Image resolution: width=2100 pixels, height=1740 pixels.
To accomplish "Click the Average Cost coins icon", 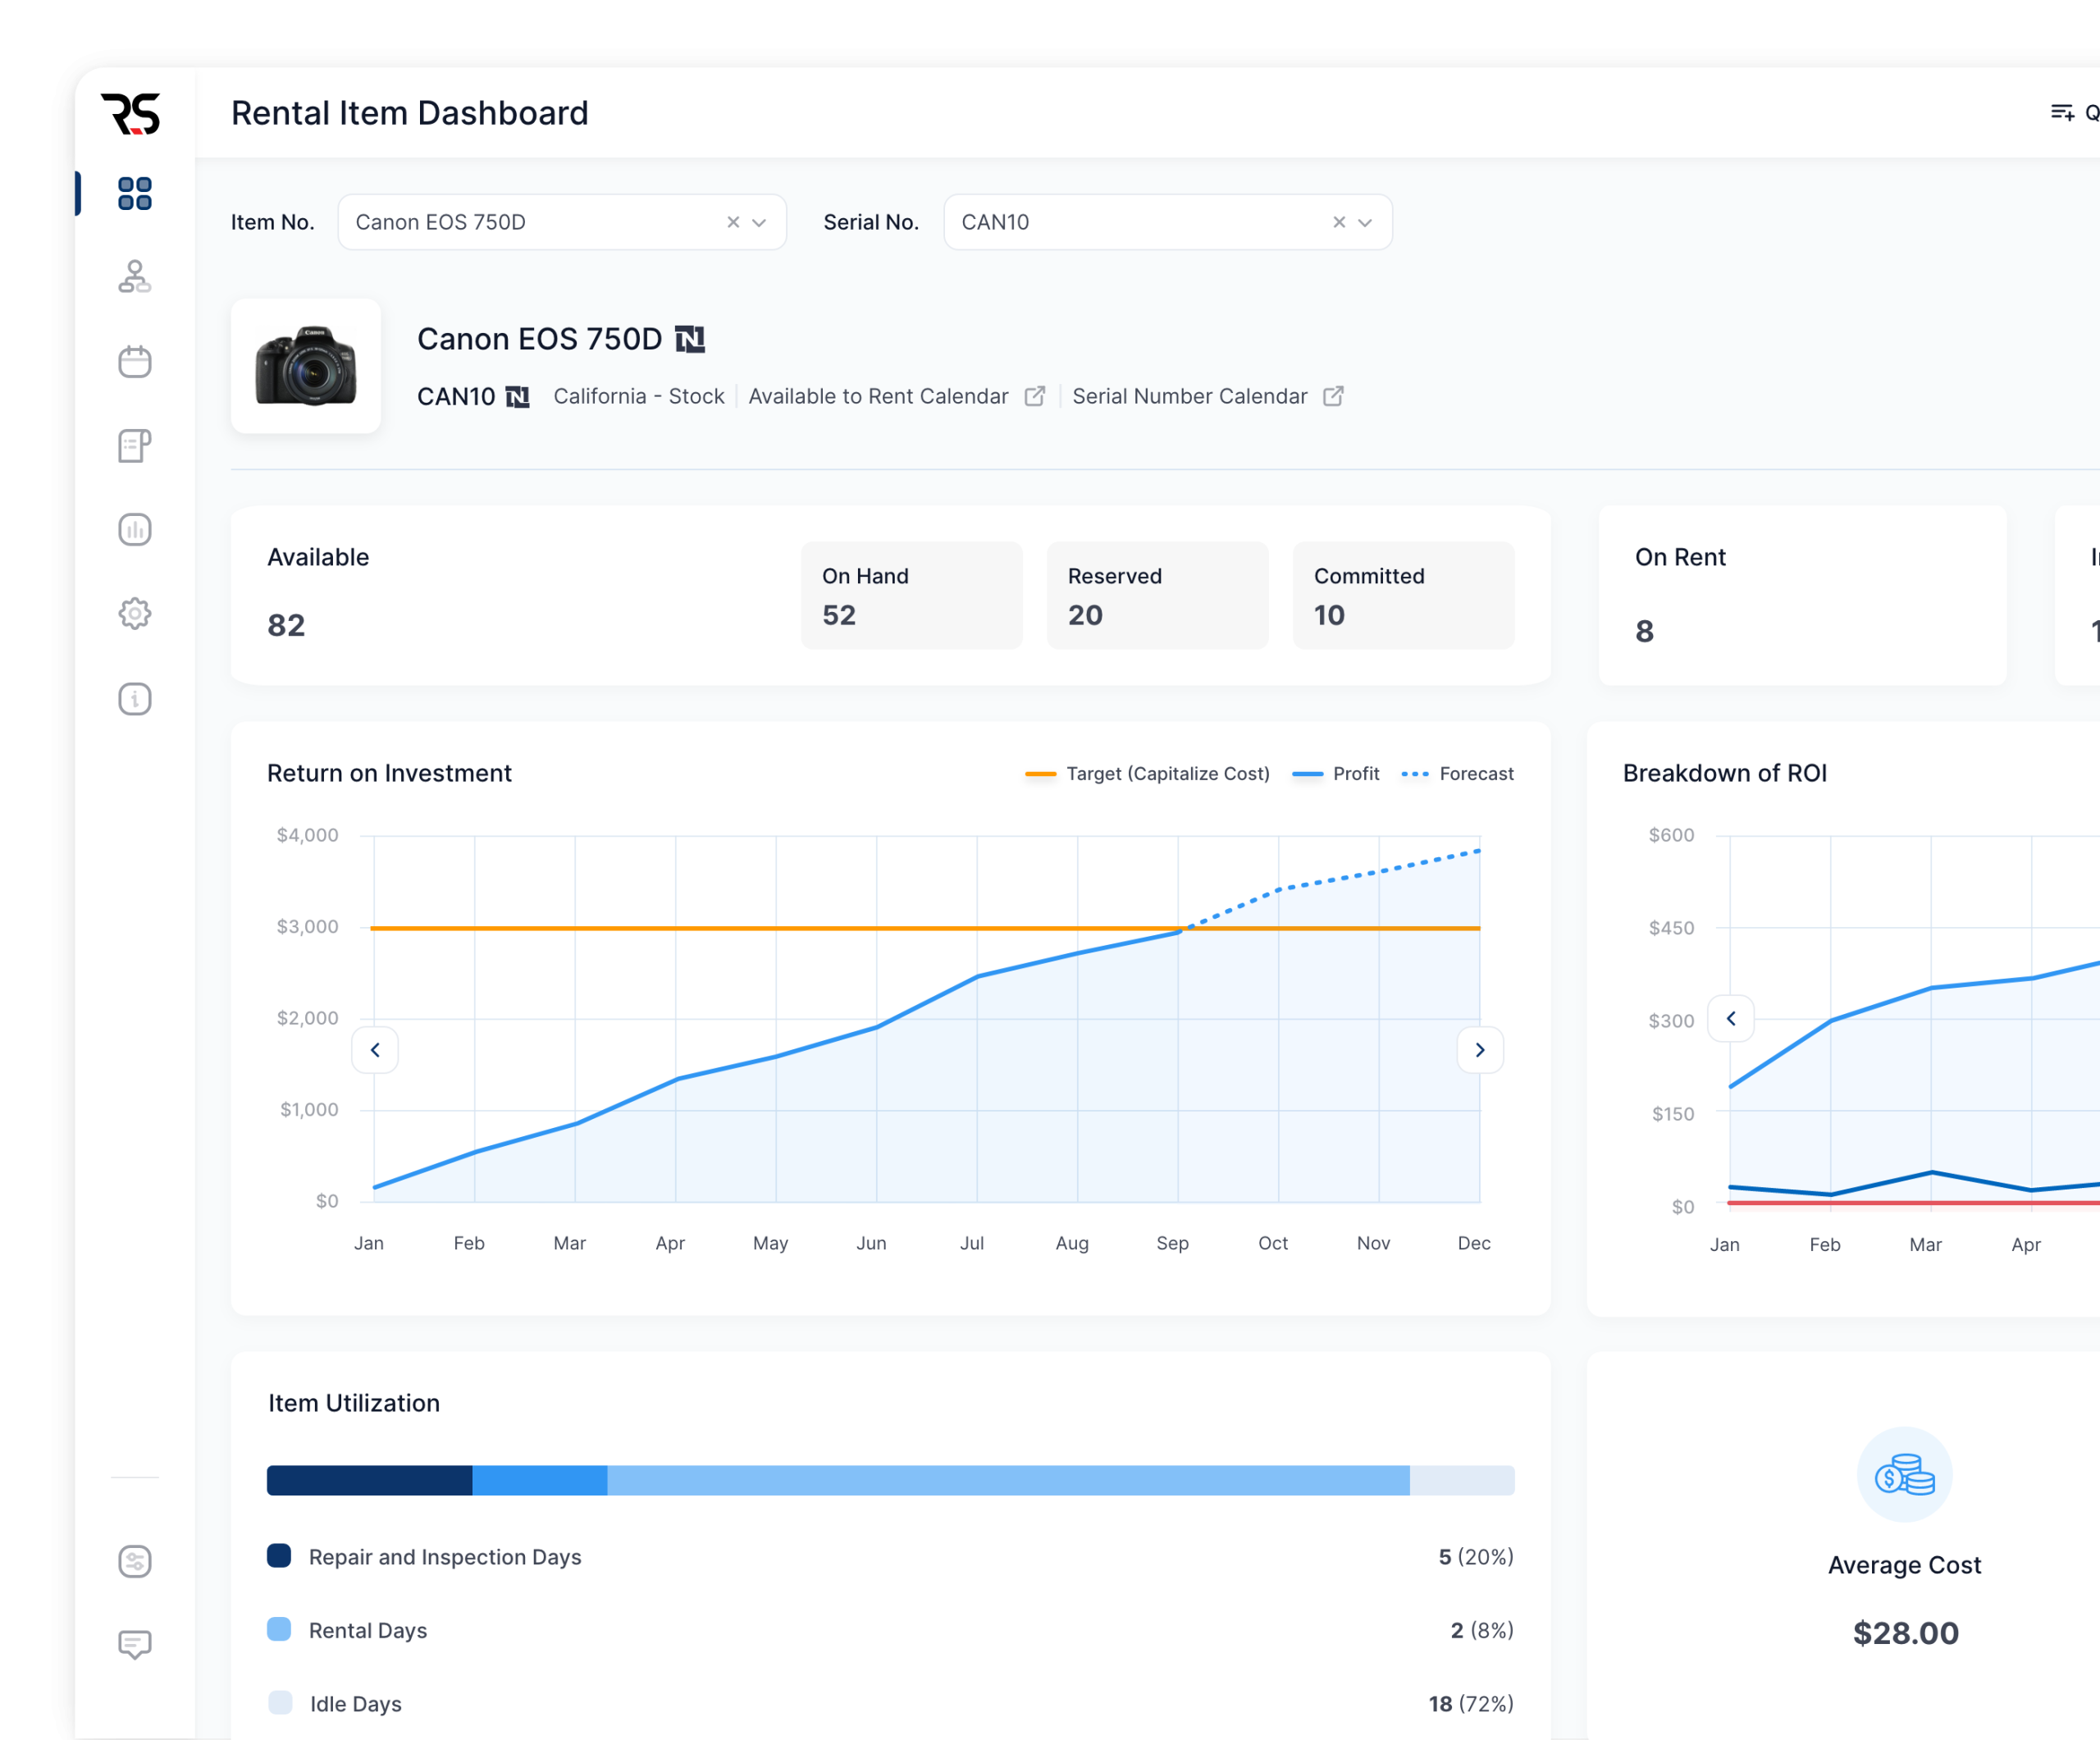I will click(1905, 1474).
